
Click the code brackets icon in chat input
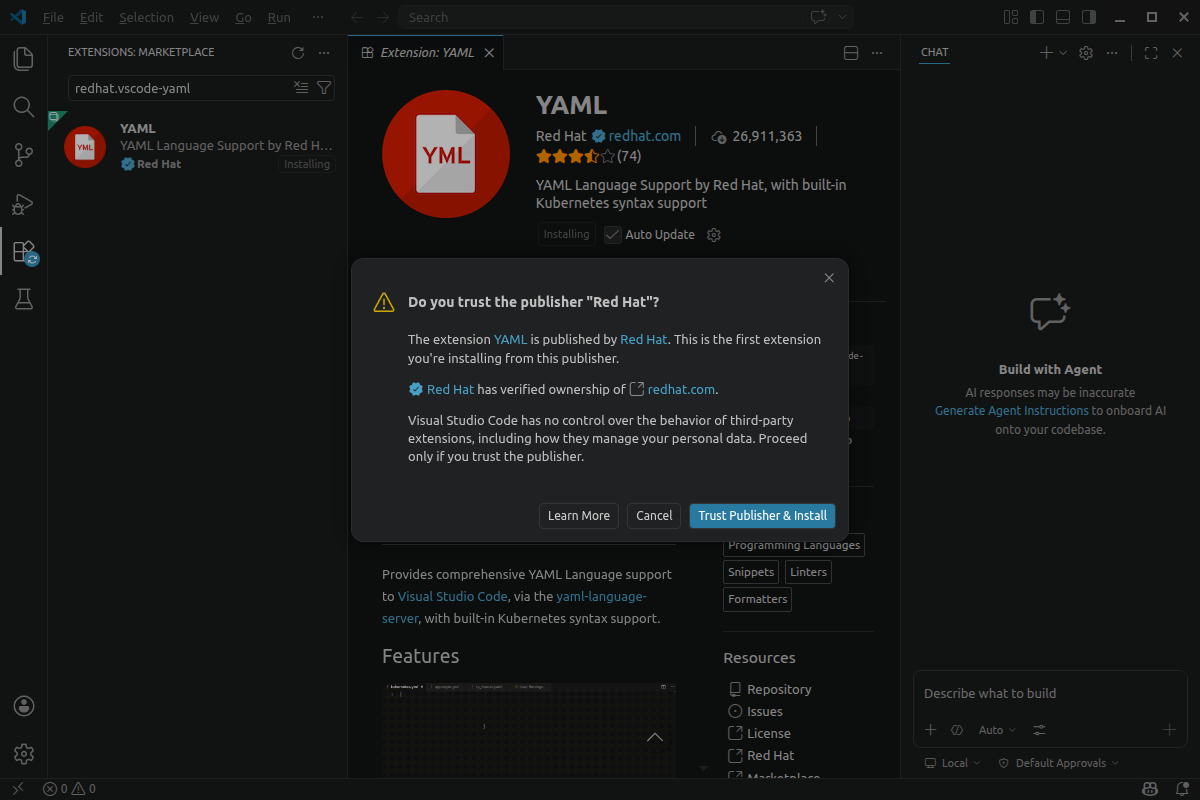point(957,730)
